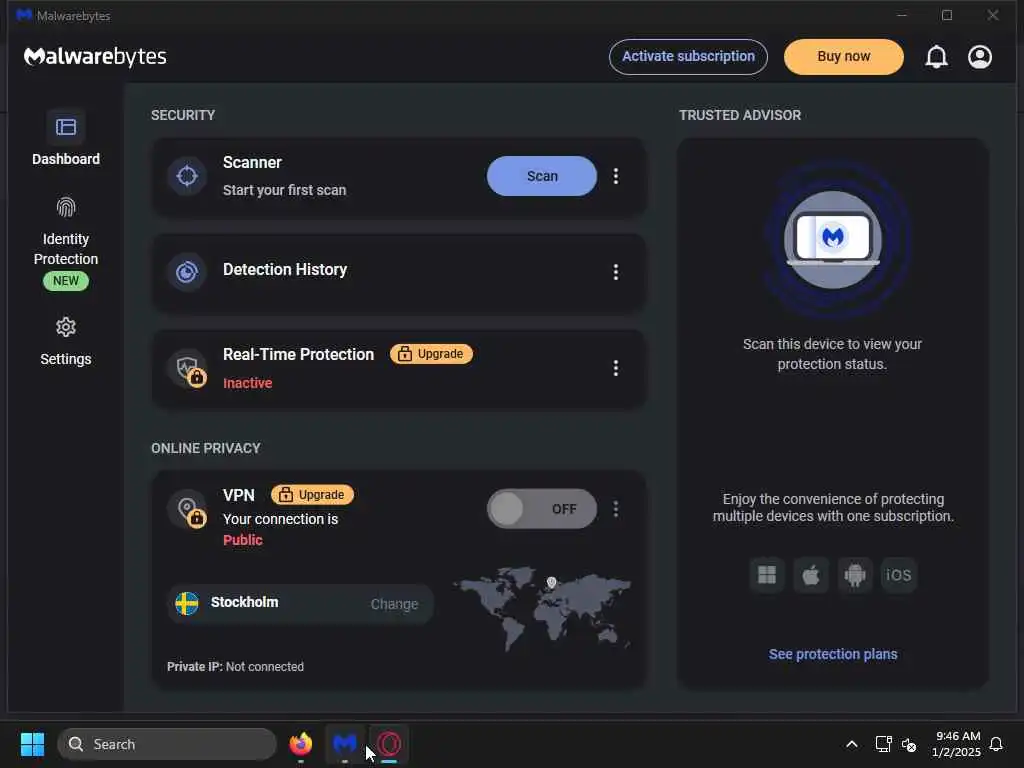
Task: Open VPN more options menu
Action: 615,509
